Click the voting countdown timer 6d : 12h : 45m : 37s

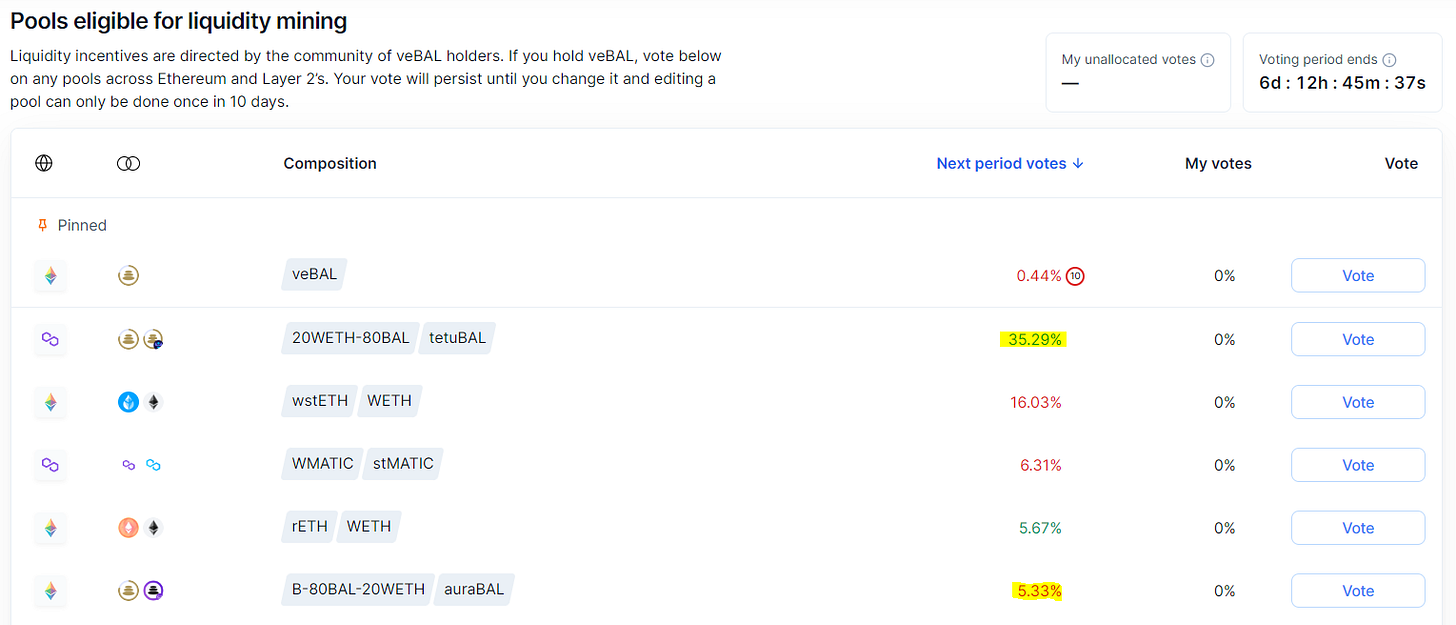pyautogui.click(x=1342, y=83)
